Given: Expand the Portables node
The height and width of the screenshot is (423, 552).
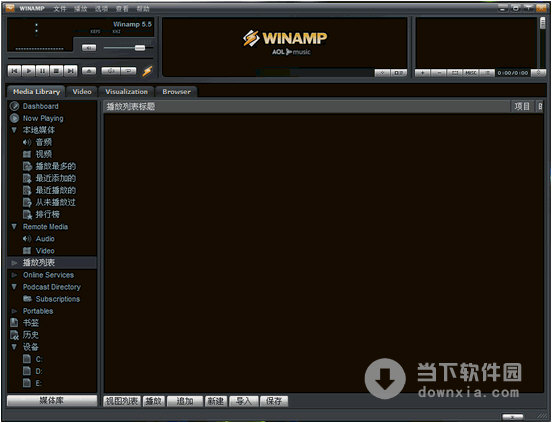Looking at the screenshot, I should (x=14, y=311).
